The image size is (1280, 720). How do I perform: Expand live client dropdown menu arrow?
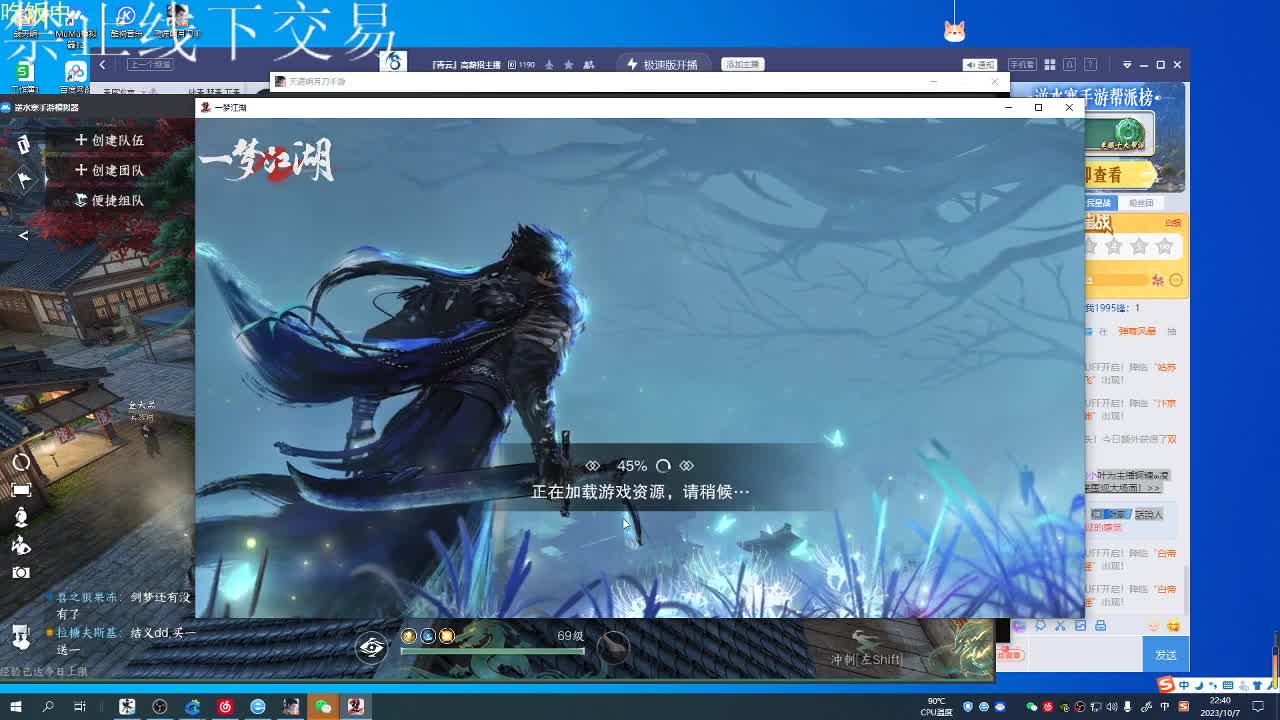click(1127, 65)
